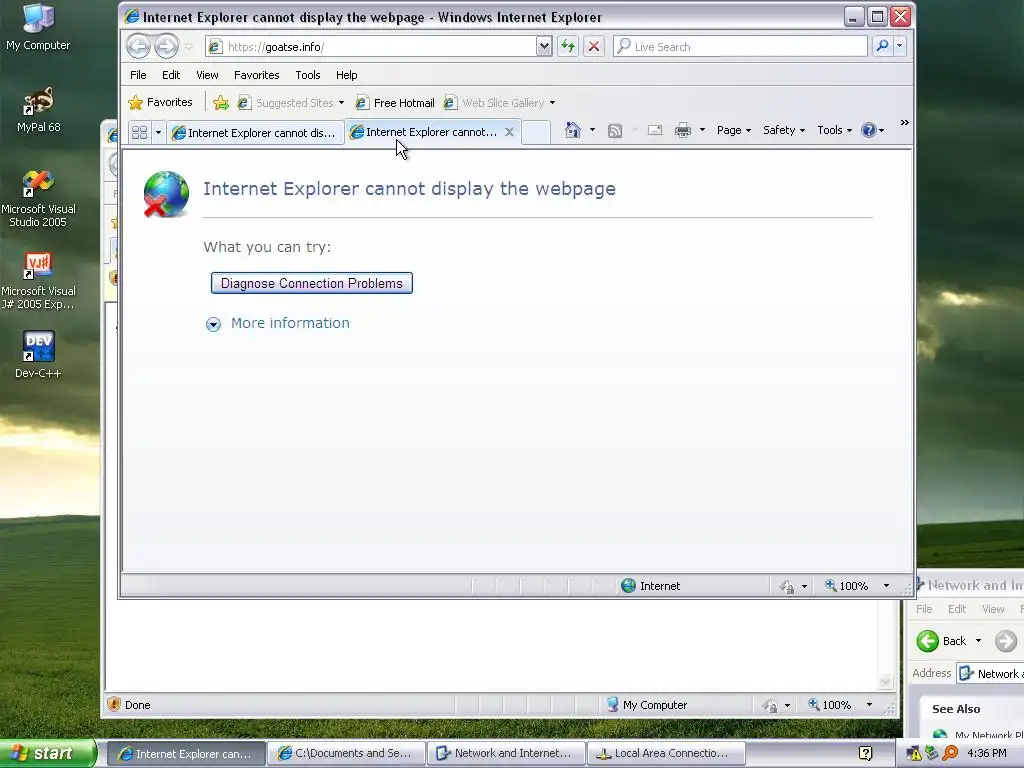This screenshot has height=768, width=1024.
Task: Open View menu
Action: click(207, 75)
